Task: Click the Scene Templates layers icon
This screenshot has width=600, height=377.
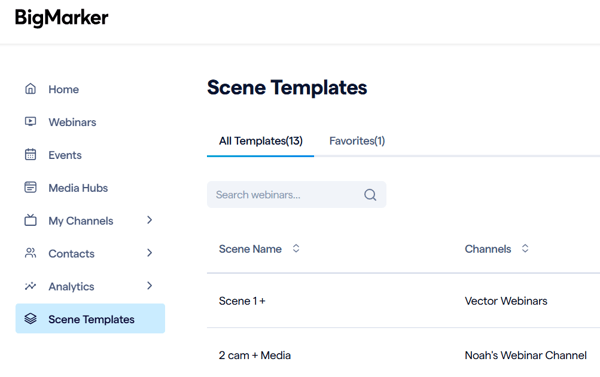Action: (x=31, y=318)
